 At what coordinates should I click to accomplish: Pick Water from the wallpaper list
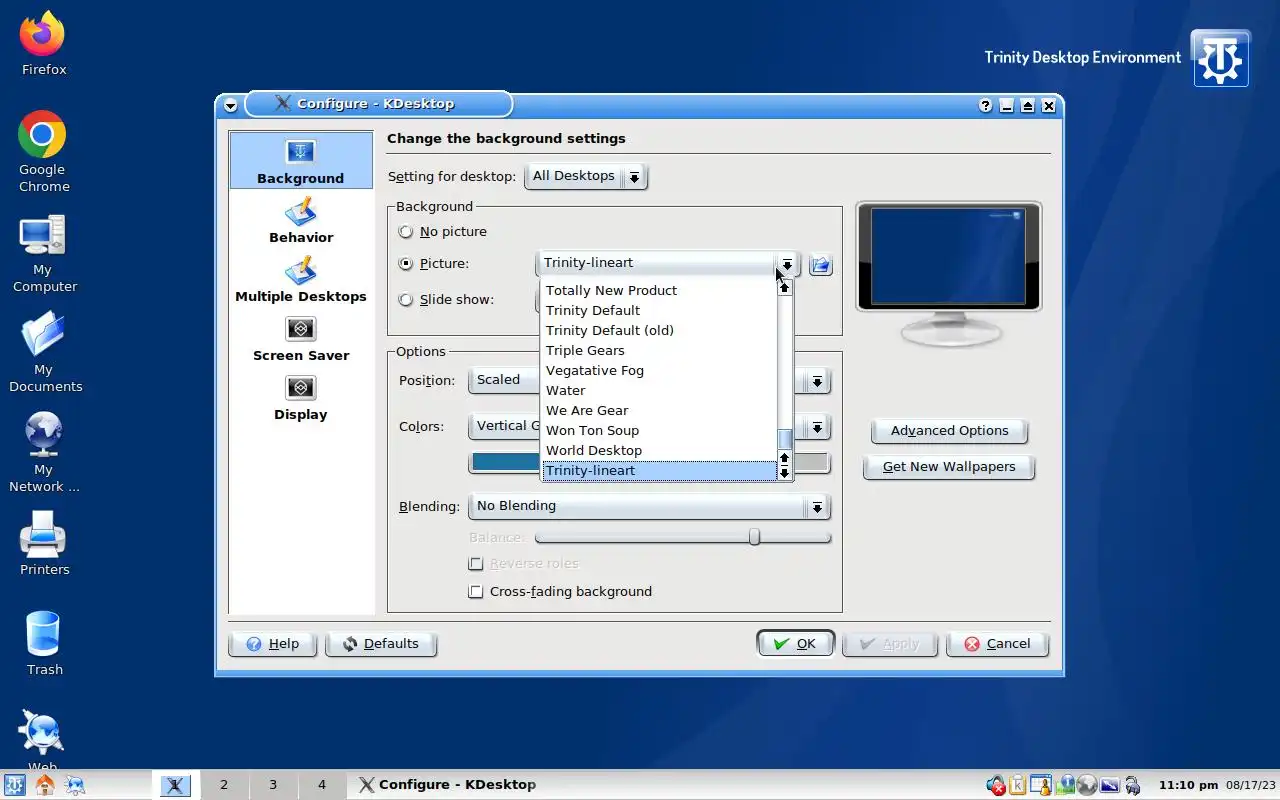tap(659, 391)
